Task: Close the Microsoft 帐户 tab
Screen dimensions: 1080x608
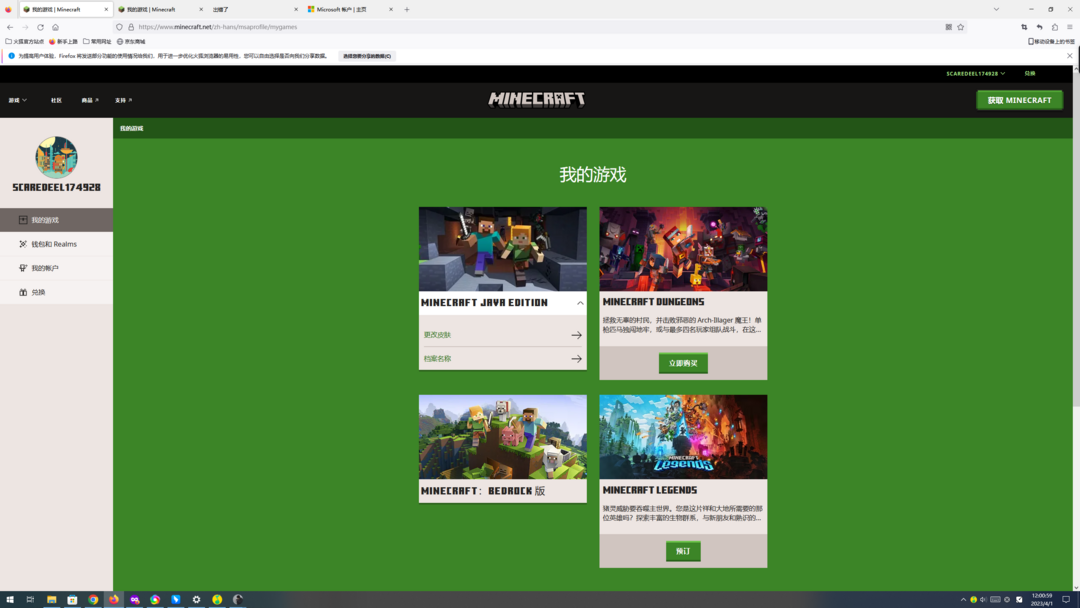Action: coord(391,9)
